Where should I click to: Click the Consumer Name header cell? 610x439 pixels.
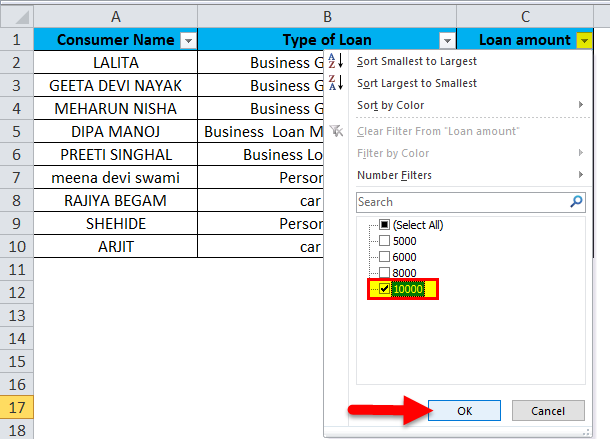tap(116, 40)
